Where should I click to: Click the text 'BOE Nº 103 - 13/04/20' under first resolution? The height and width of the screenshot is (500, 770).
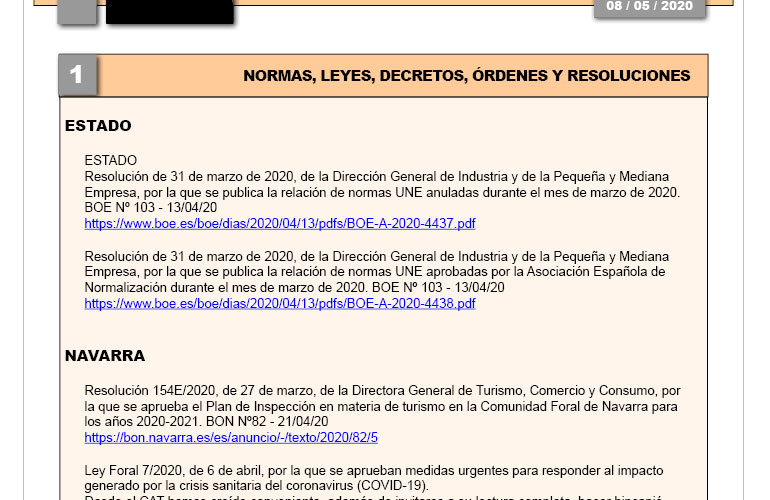tap(151, 207)
